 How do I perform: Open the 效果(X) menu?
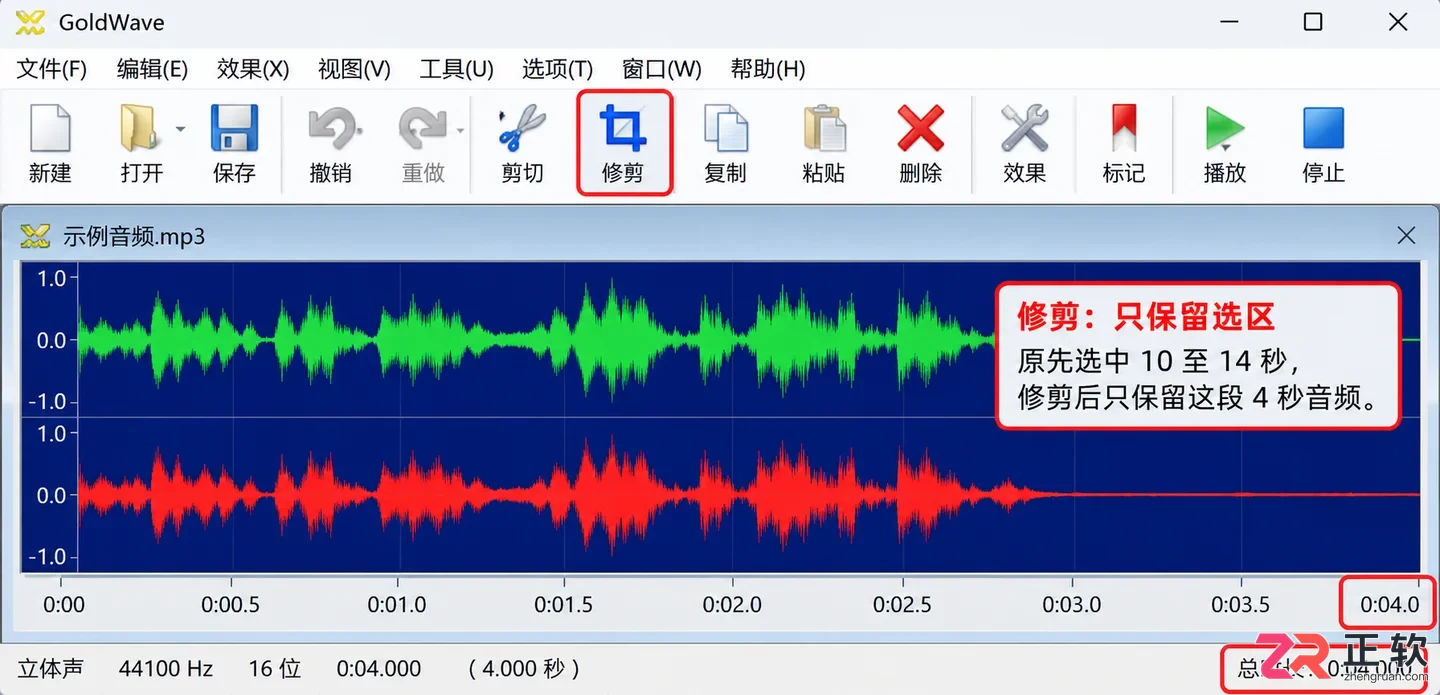(x=253, y=69)
